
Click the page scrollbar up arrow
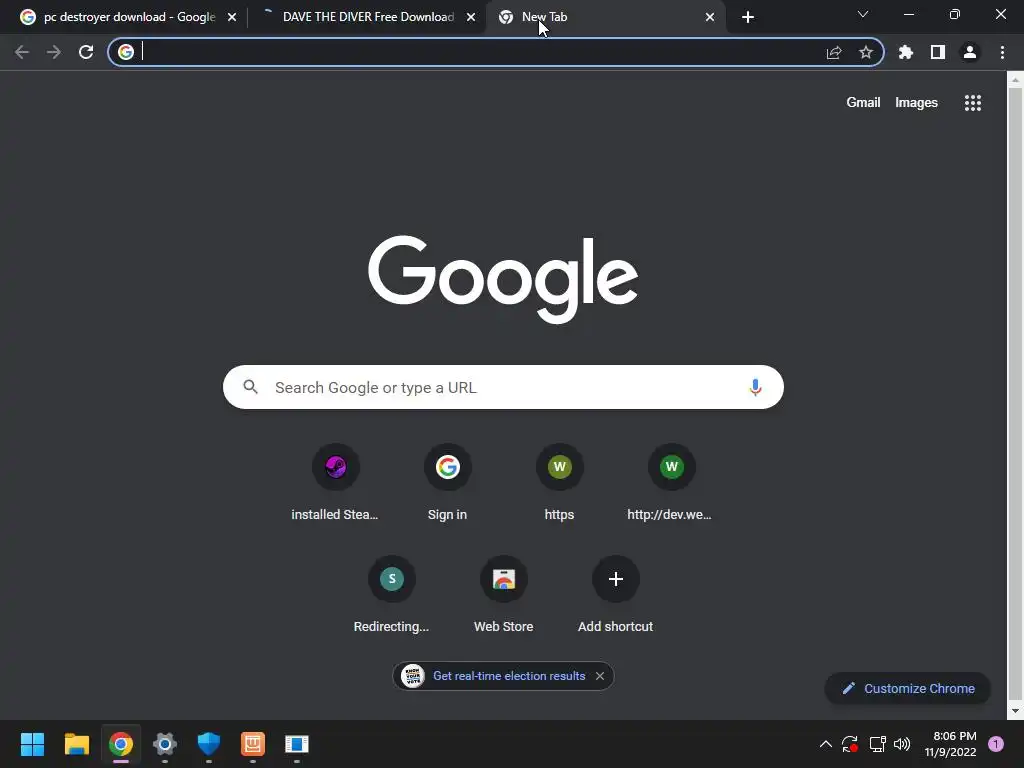[x=1015, y=80]
